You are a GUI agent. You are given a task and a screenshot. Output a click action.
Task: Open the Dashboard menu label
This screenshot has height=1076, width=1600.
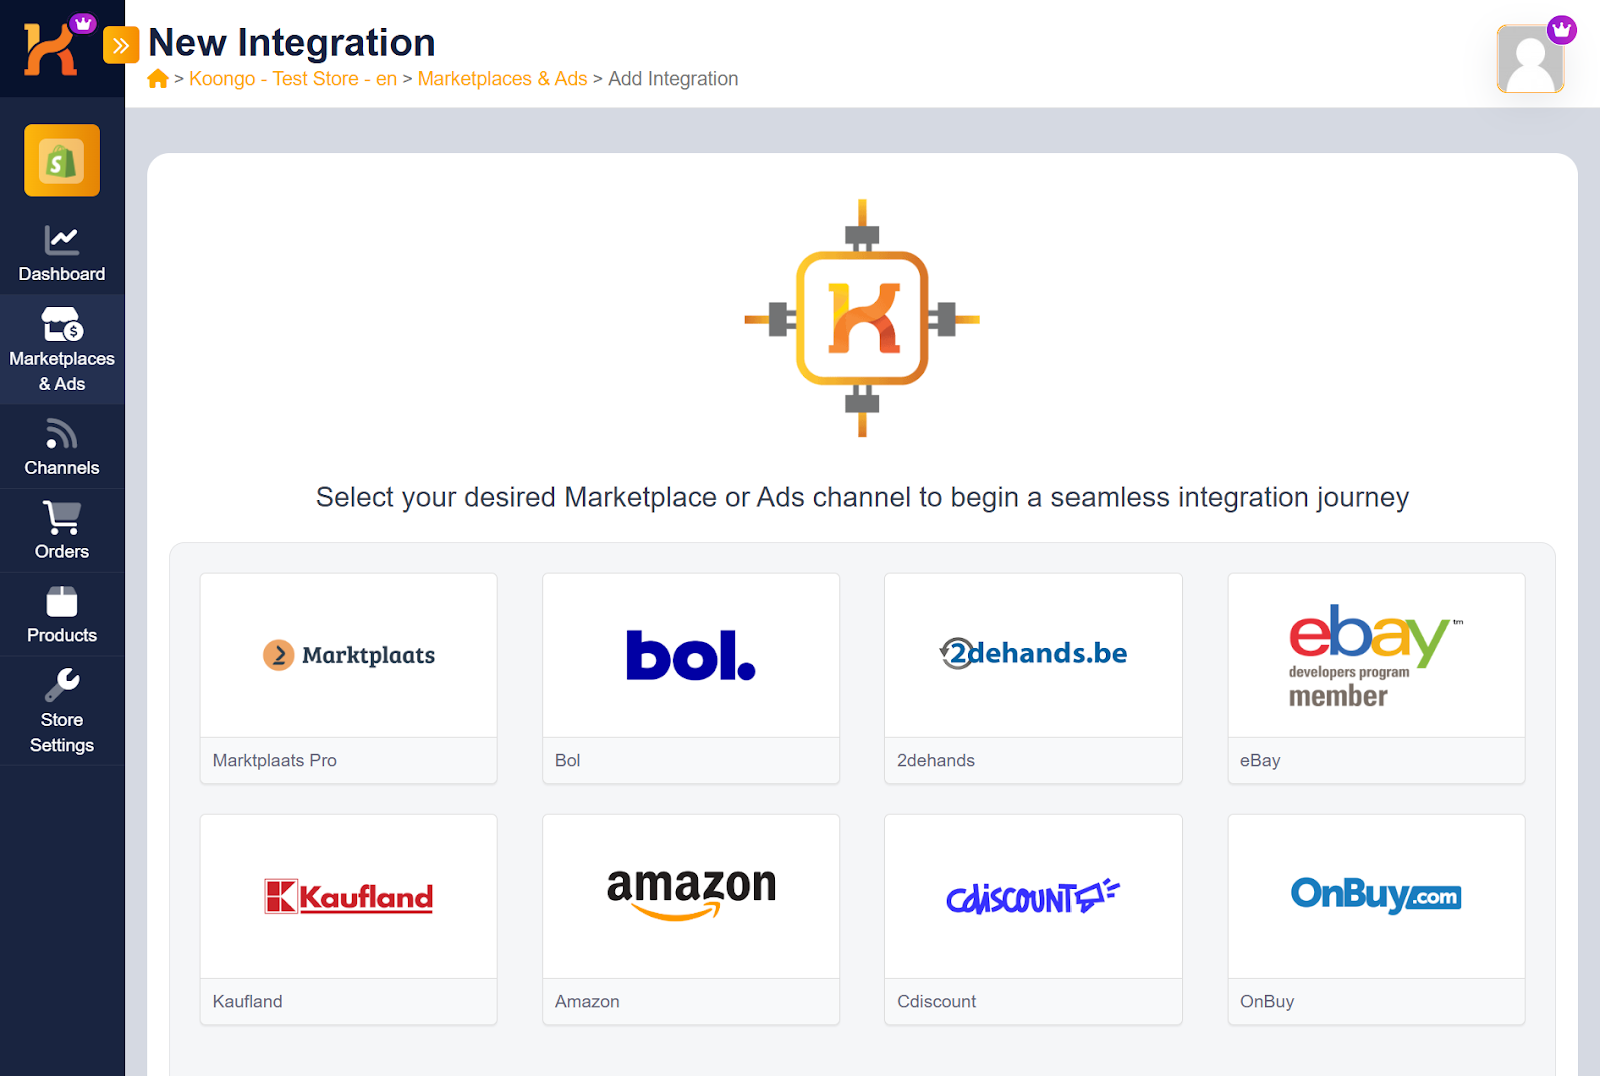click(62, 274)
